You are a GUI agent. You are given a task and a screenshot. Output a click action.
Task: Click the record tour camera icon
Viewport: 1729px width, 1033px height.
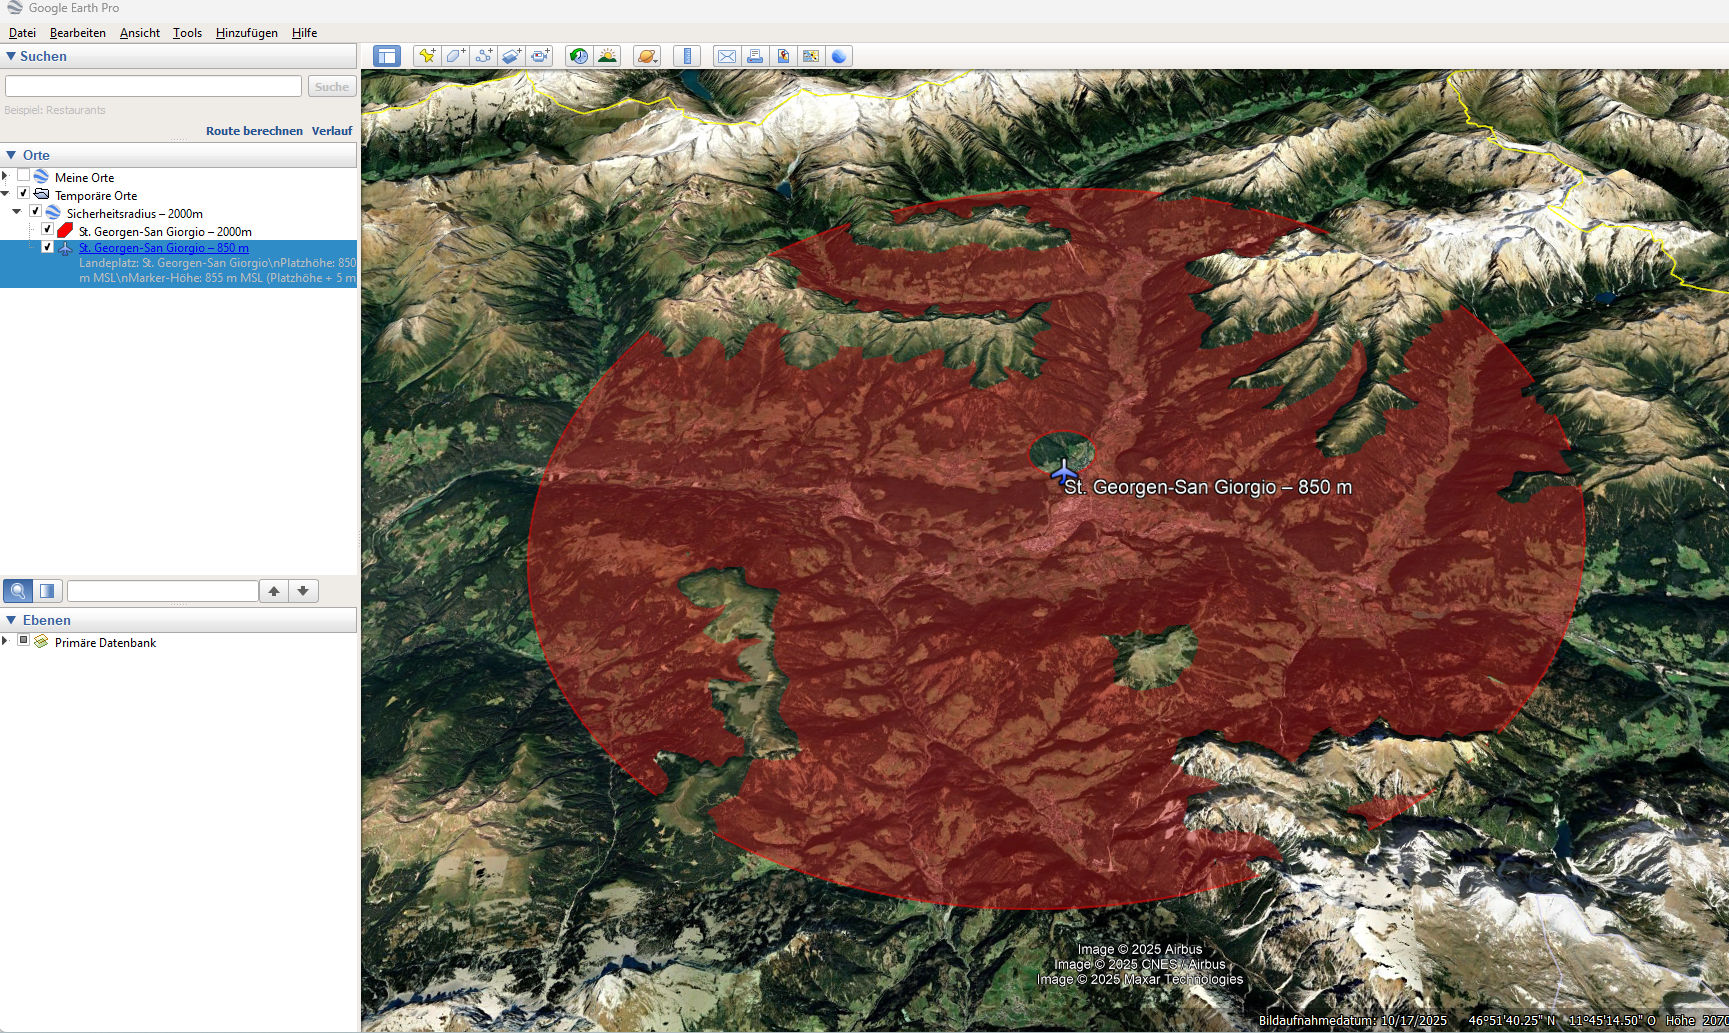(x=540, y=56)
